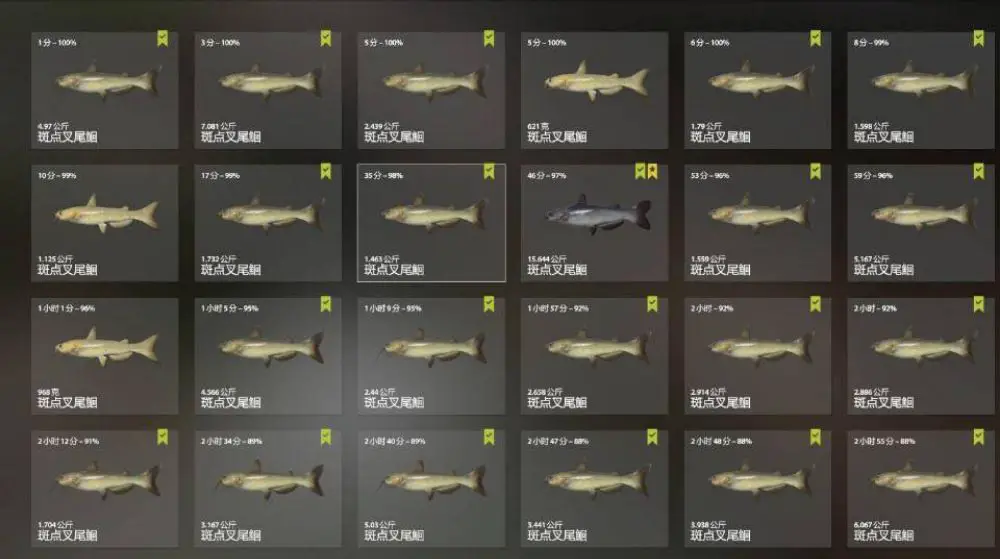Click the gold star ribbon on the 15.644 公斤 card
The image size is (1000, 559).
coord(652,171)
